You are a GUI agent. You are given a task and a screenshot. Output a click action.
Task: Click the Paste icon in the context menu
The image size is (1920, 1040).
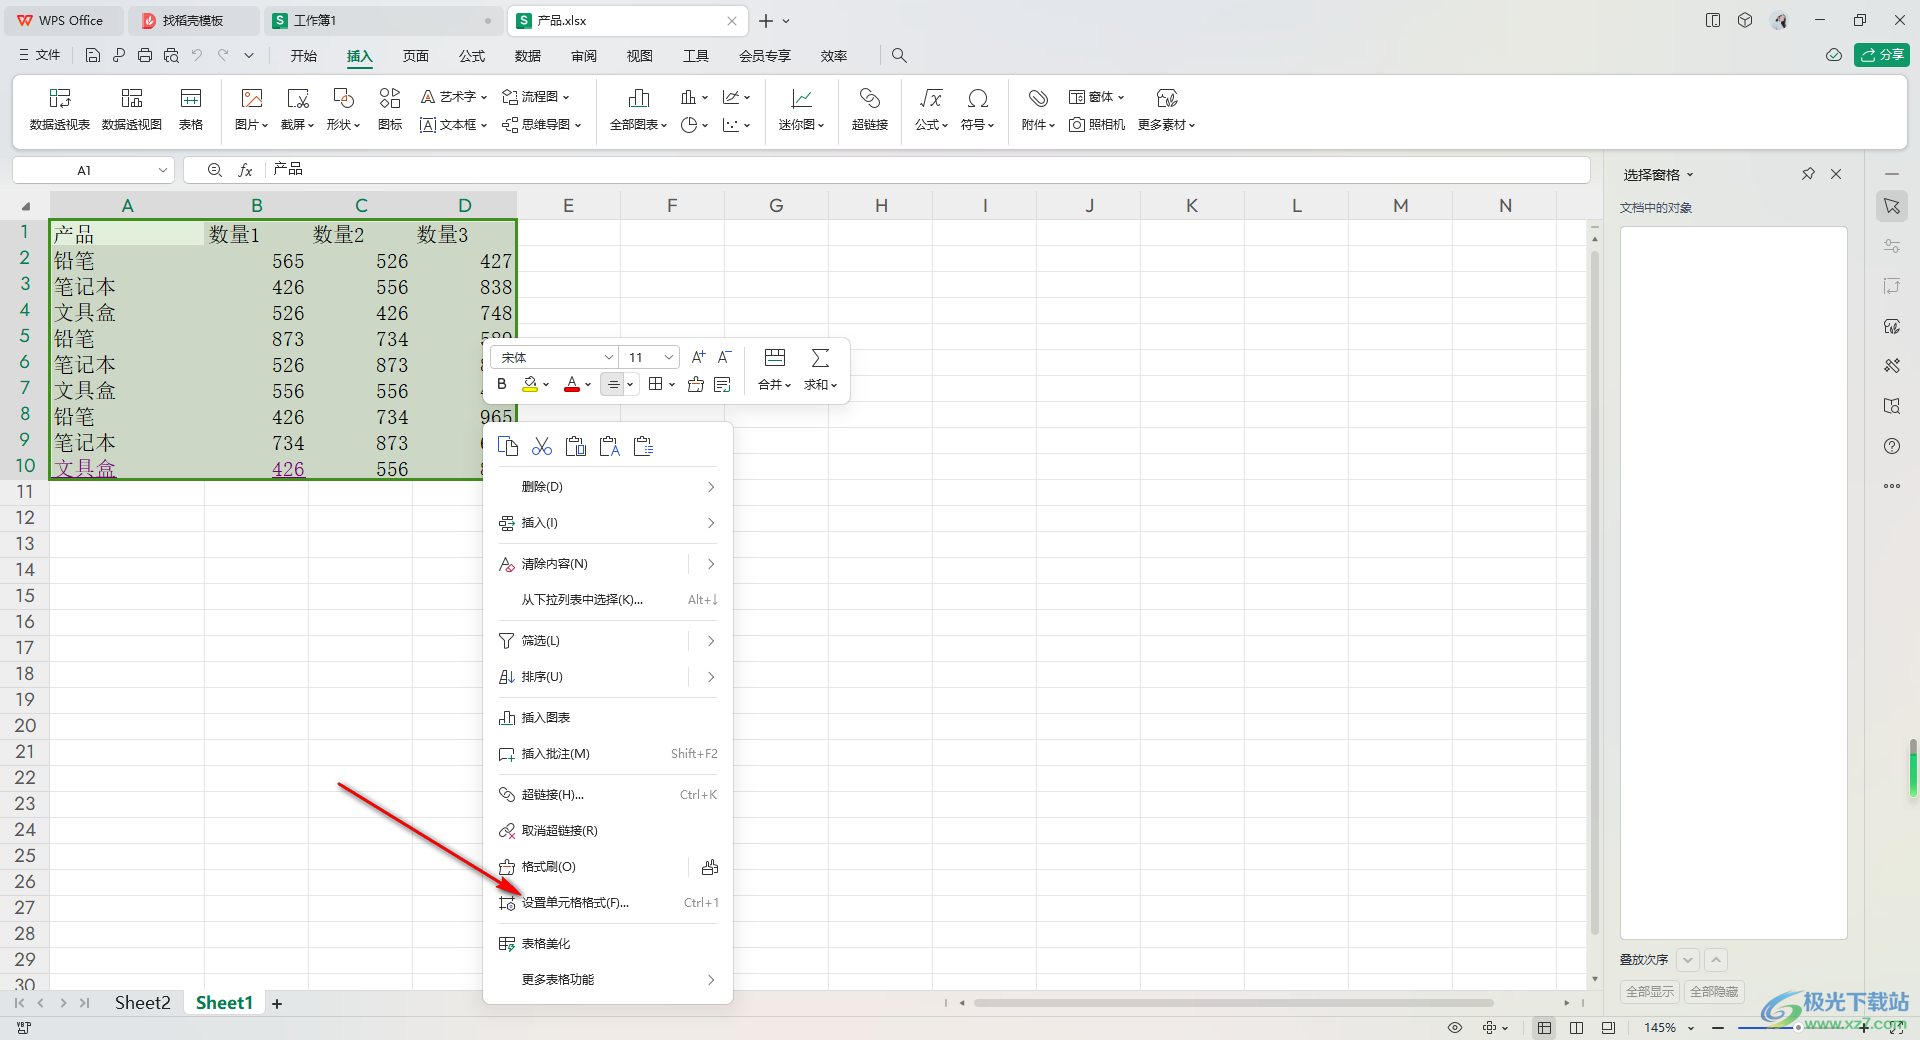pos(576,446)
